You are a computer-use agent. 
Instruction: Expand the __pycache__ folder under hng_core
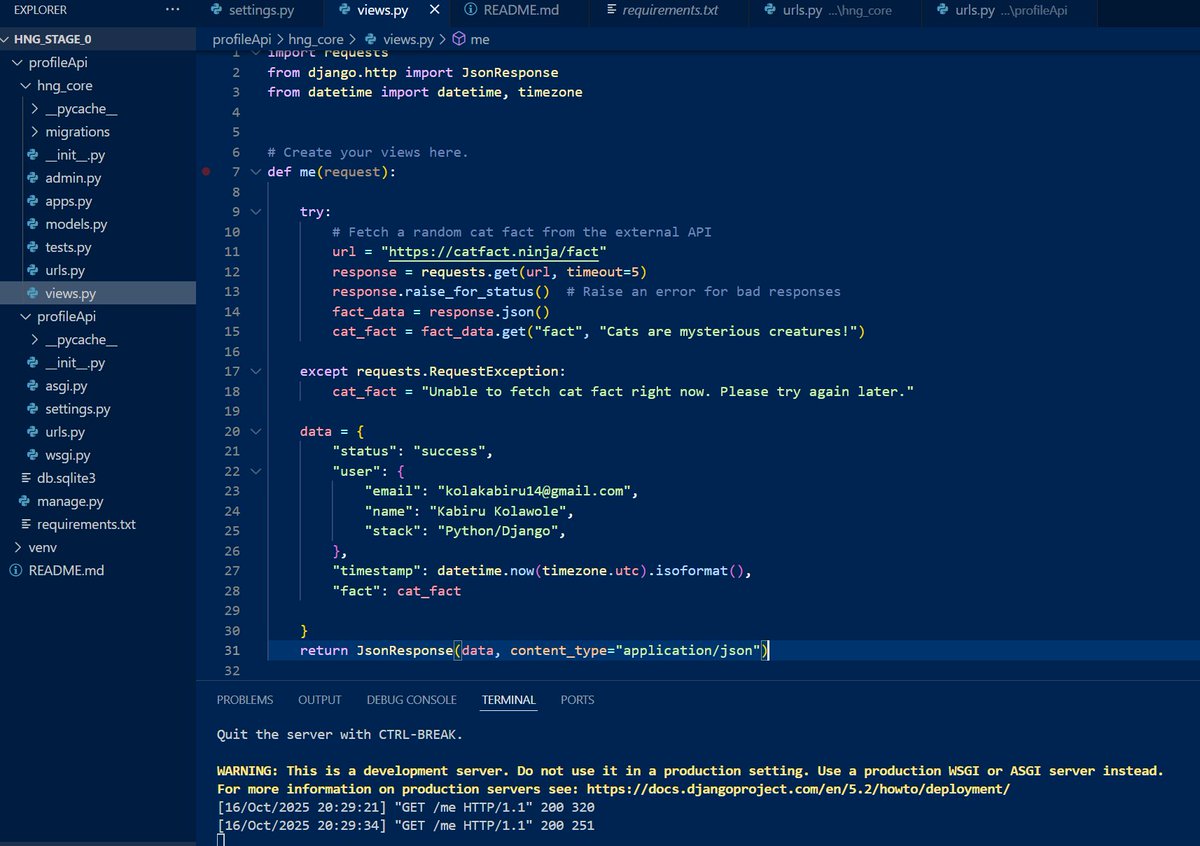click(x=36, y=109)
